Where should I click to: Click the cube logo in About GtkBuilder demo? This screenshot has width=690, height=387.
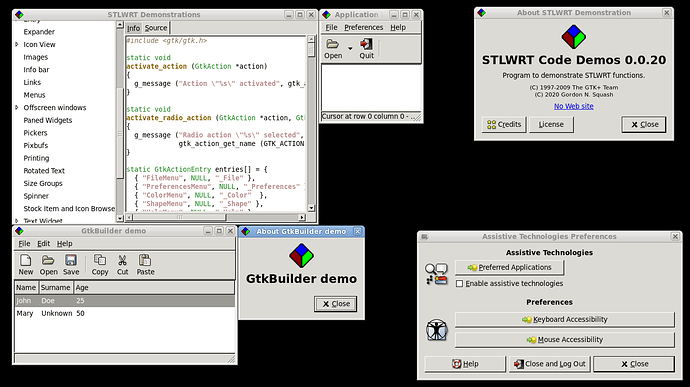click(301, 255)
